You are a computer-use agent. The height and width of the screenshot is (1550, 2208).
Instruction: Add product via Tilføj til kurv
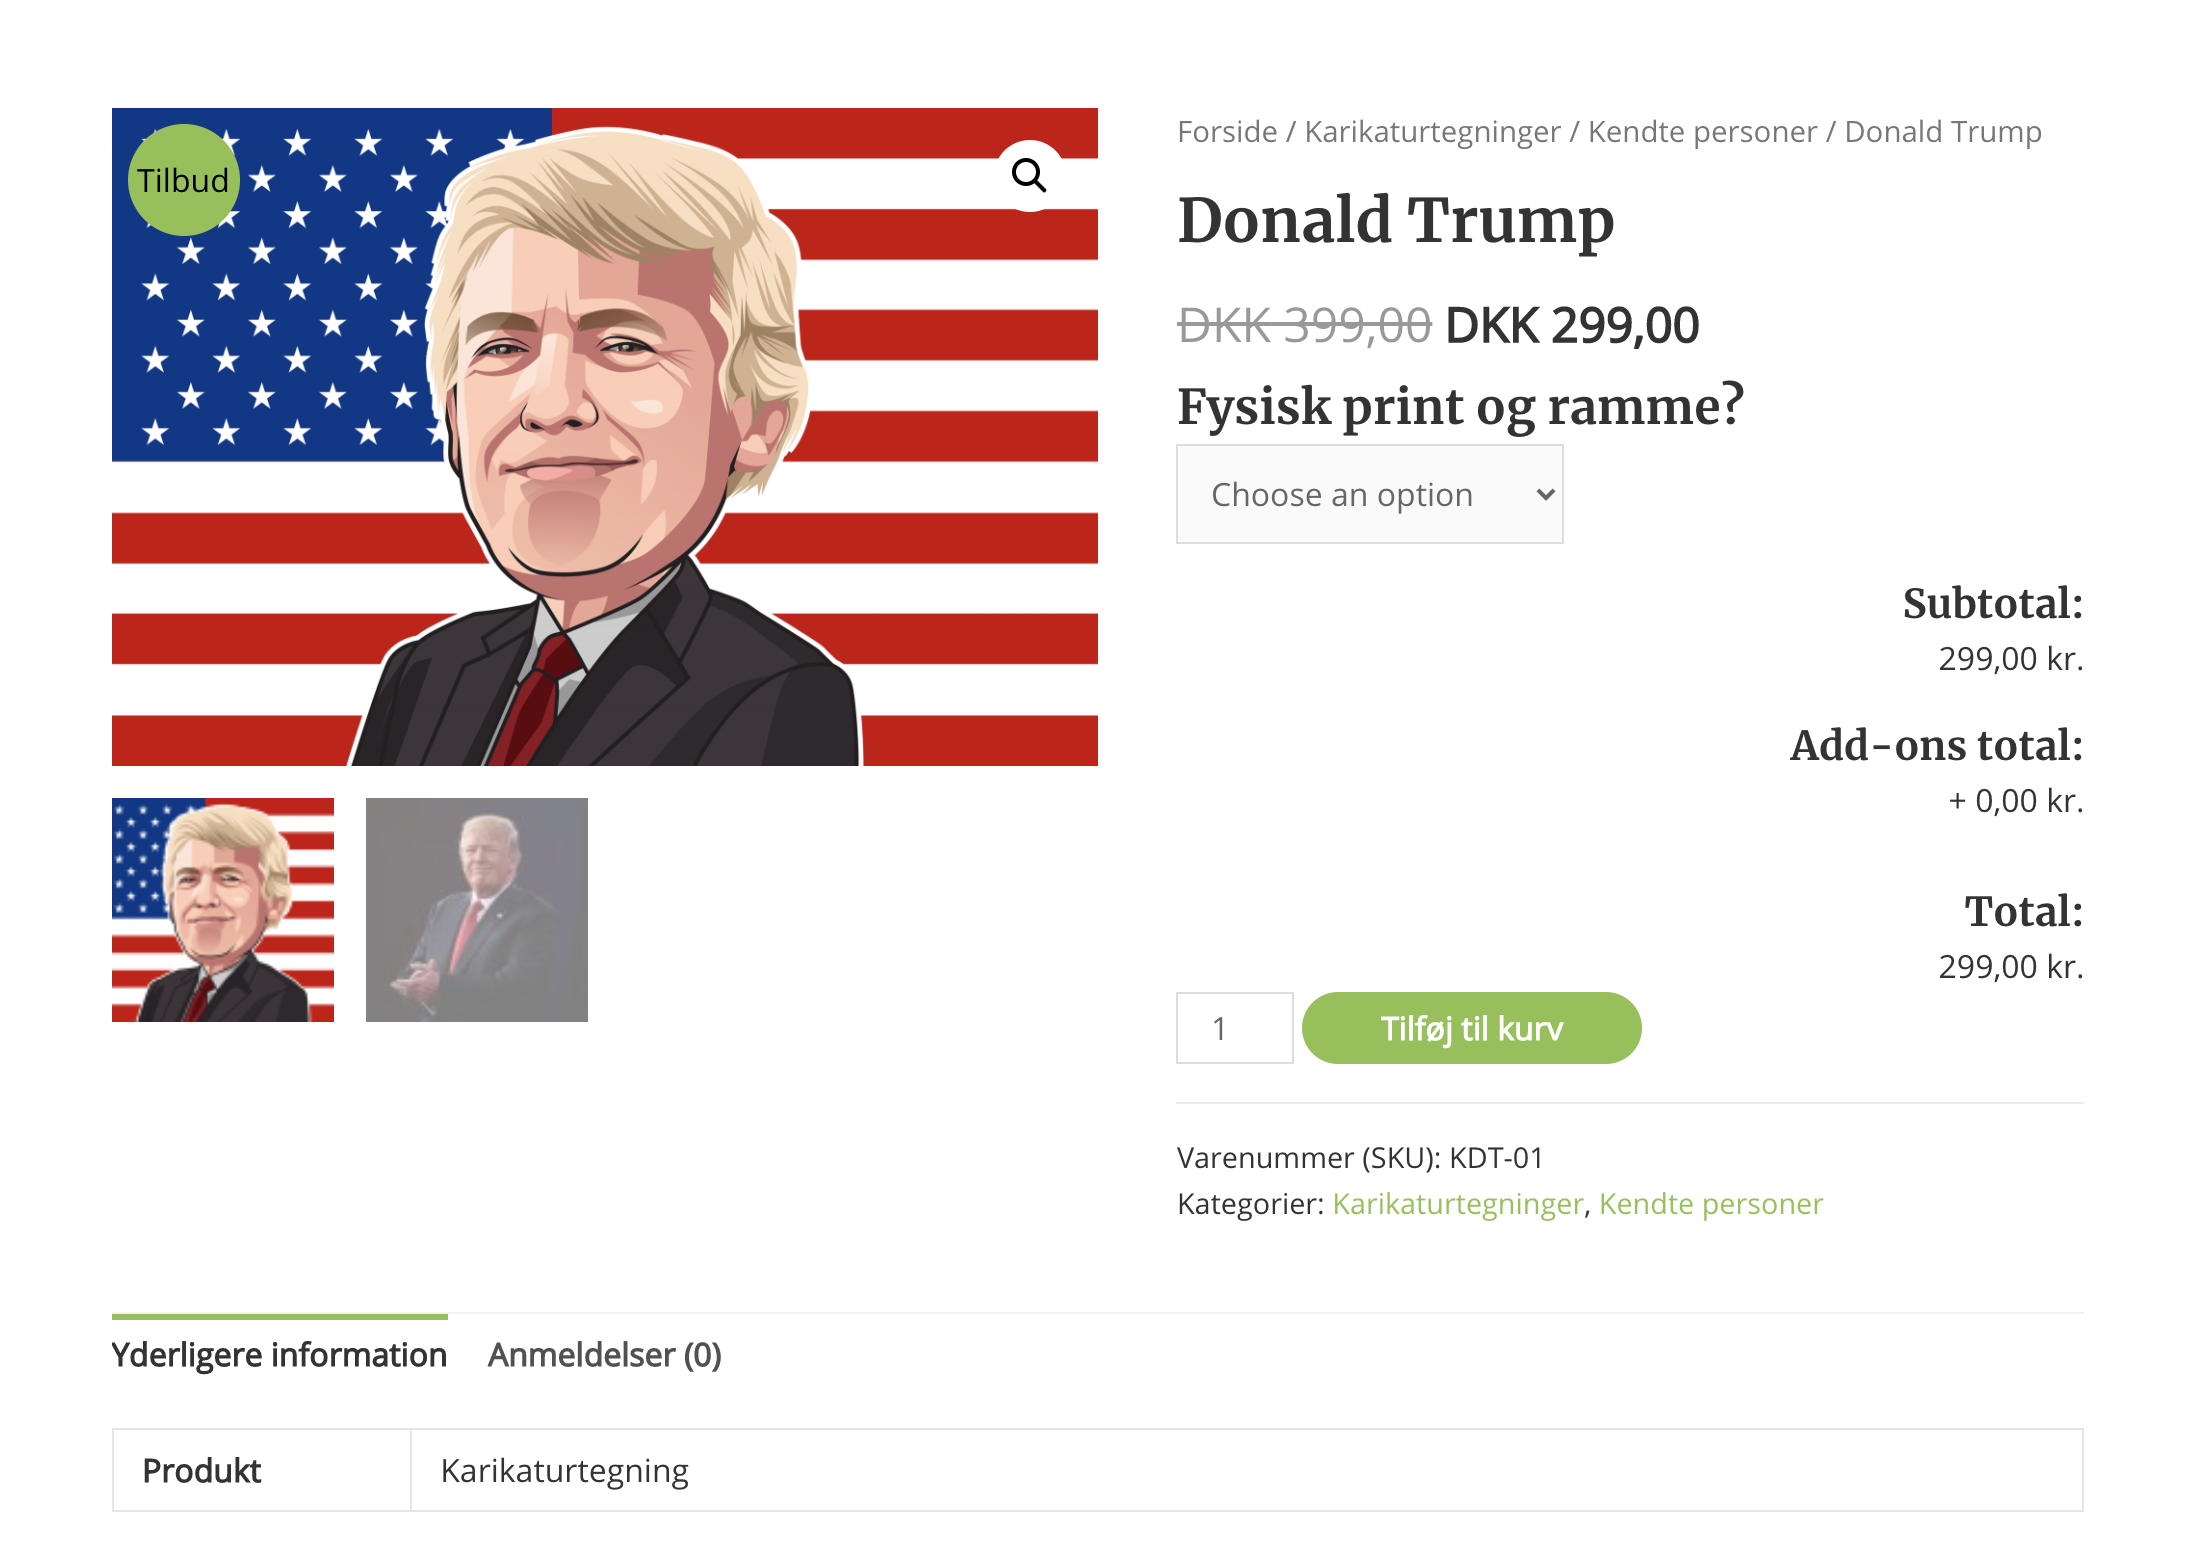tap(1471, 1028)
